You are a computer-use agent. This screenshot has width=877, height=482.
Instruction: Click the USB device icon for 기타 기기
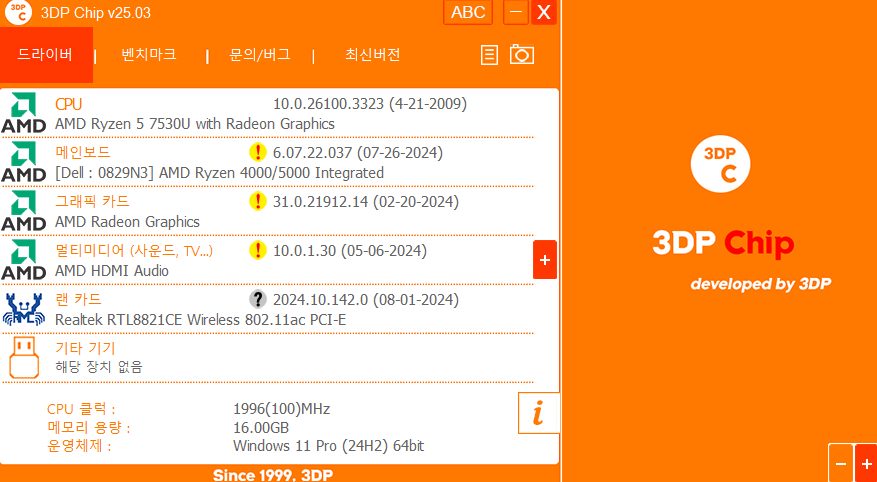(x=24, y=358)
